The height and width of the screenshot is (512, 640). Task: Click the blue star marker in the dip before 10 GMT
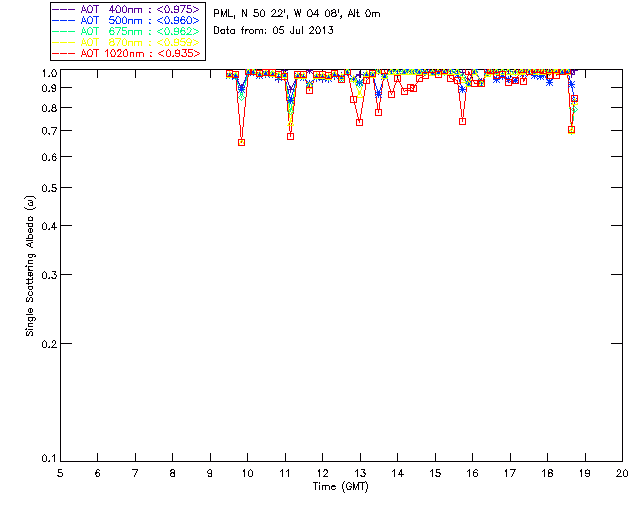pos(242,88)
